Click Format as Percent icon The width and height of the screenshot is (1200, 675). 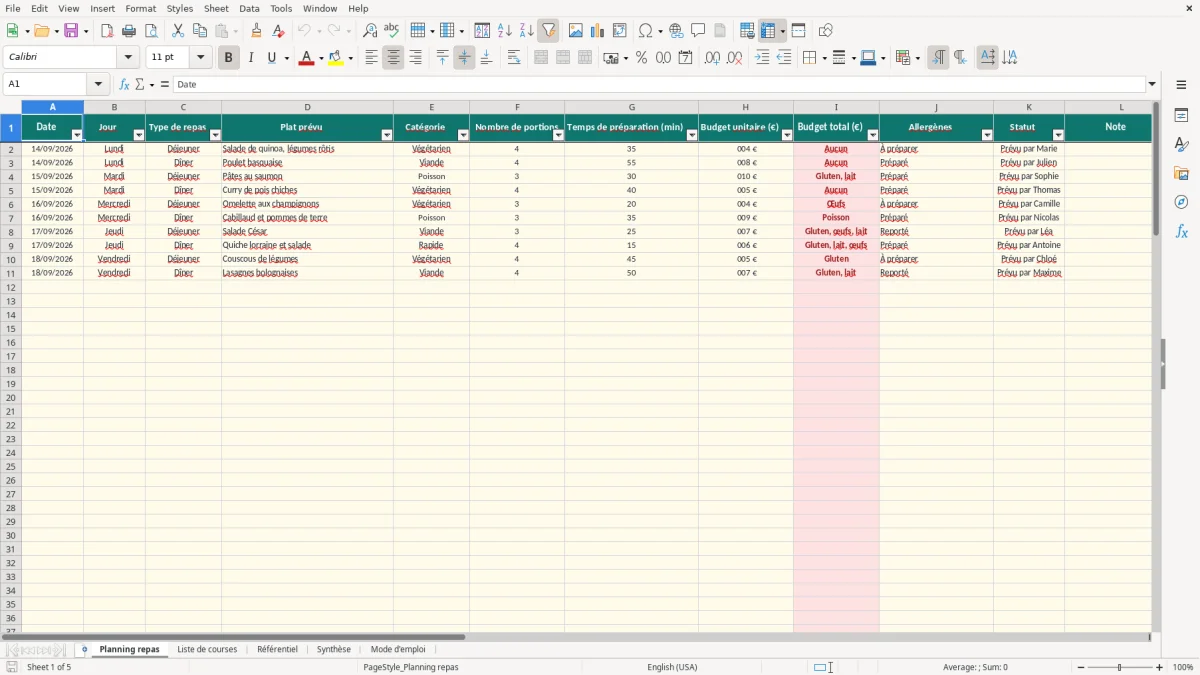[x=641, y=58]
